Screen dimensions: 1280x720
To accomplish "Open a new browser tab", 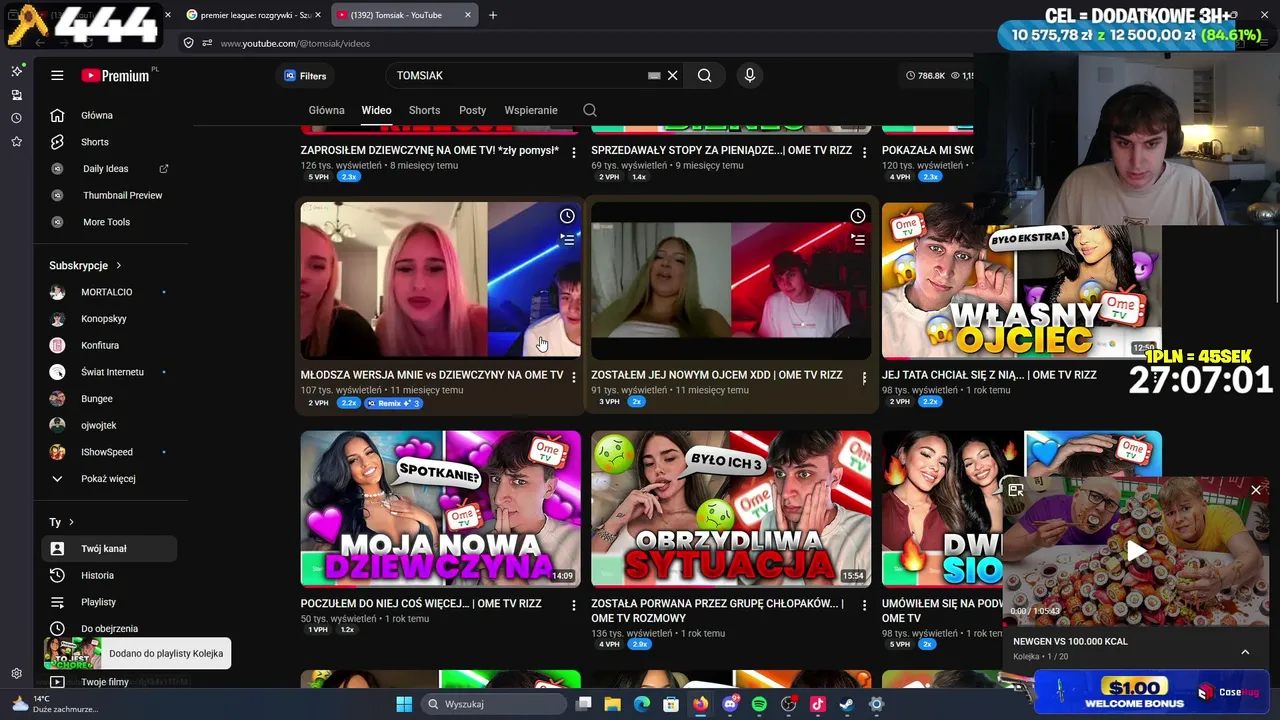I will (493, 15).
